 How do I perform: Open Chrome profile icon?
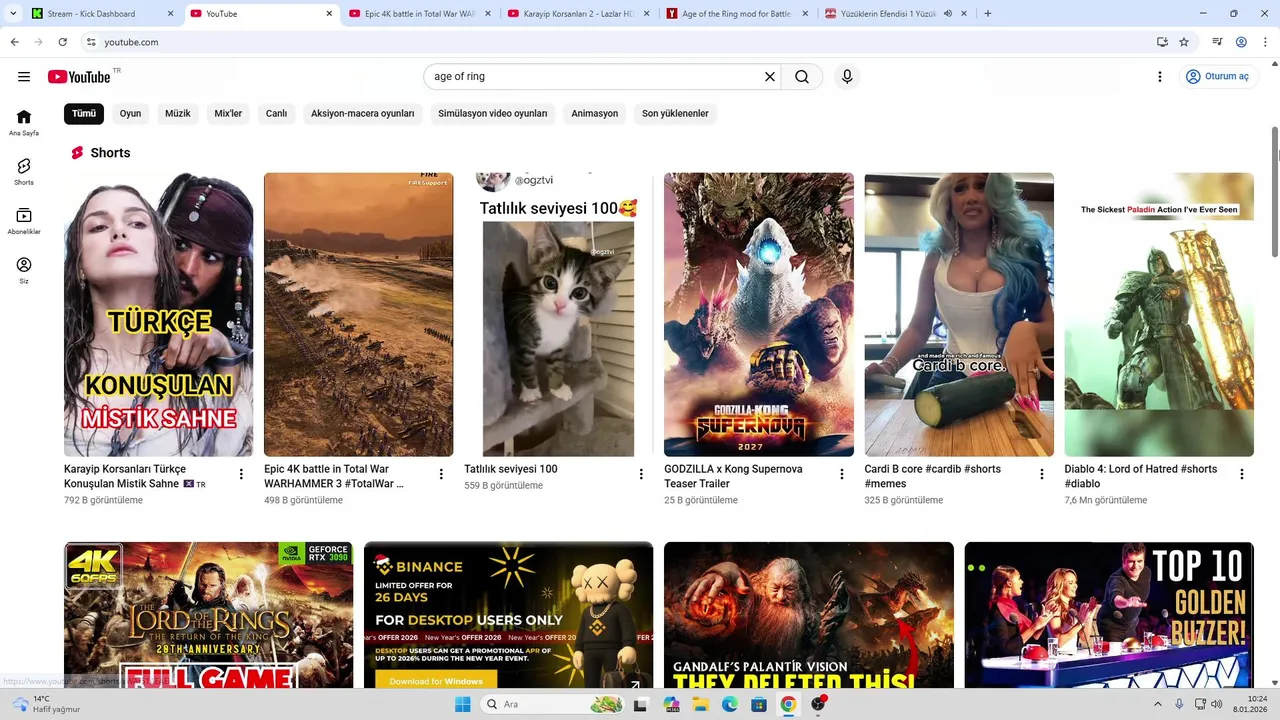click(x=1241, y=42)
